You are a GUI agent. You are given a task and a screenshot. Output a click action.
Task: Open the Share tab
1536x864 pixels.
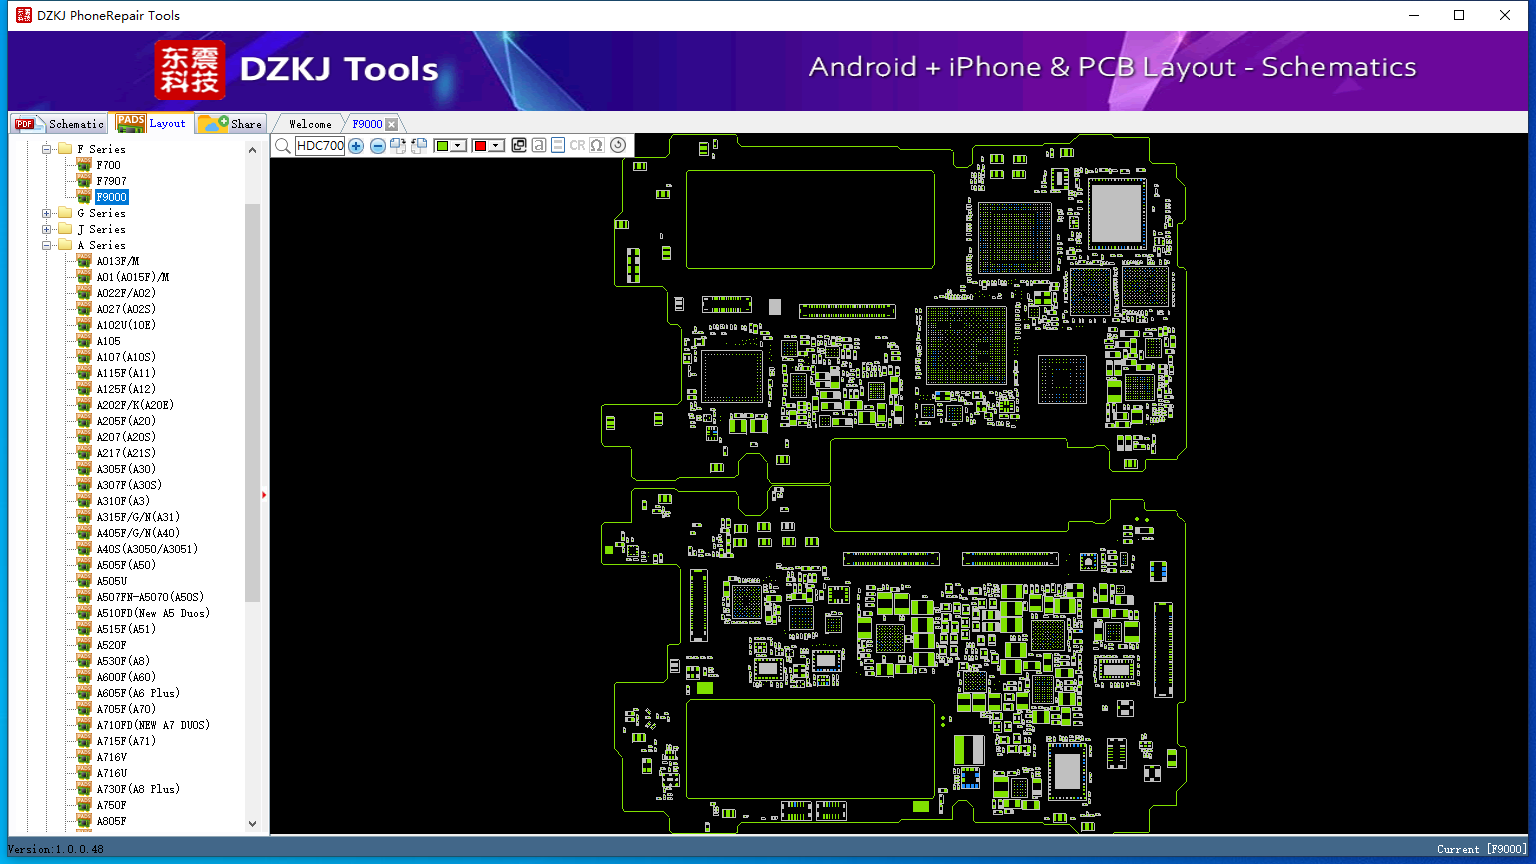point(230,123)
